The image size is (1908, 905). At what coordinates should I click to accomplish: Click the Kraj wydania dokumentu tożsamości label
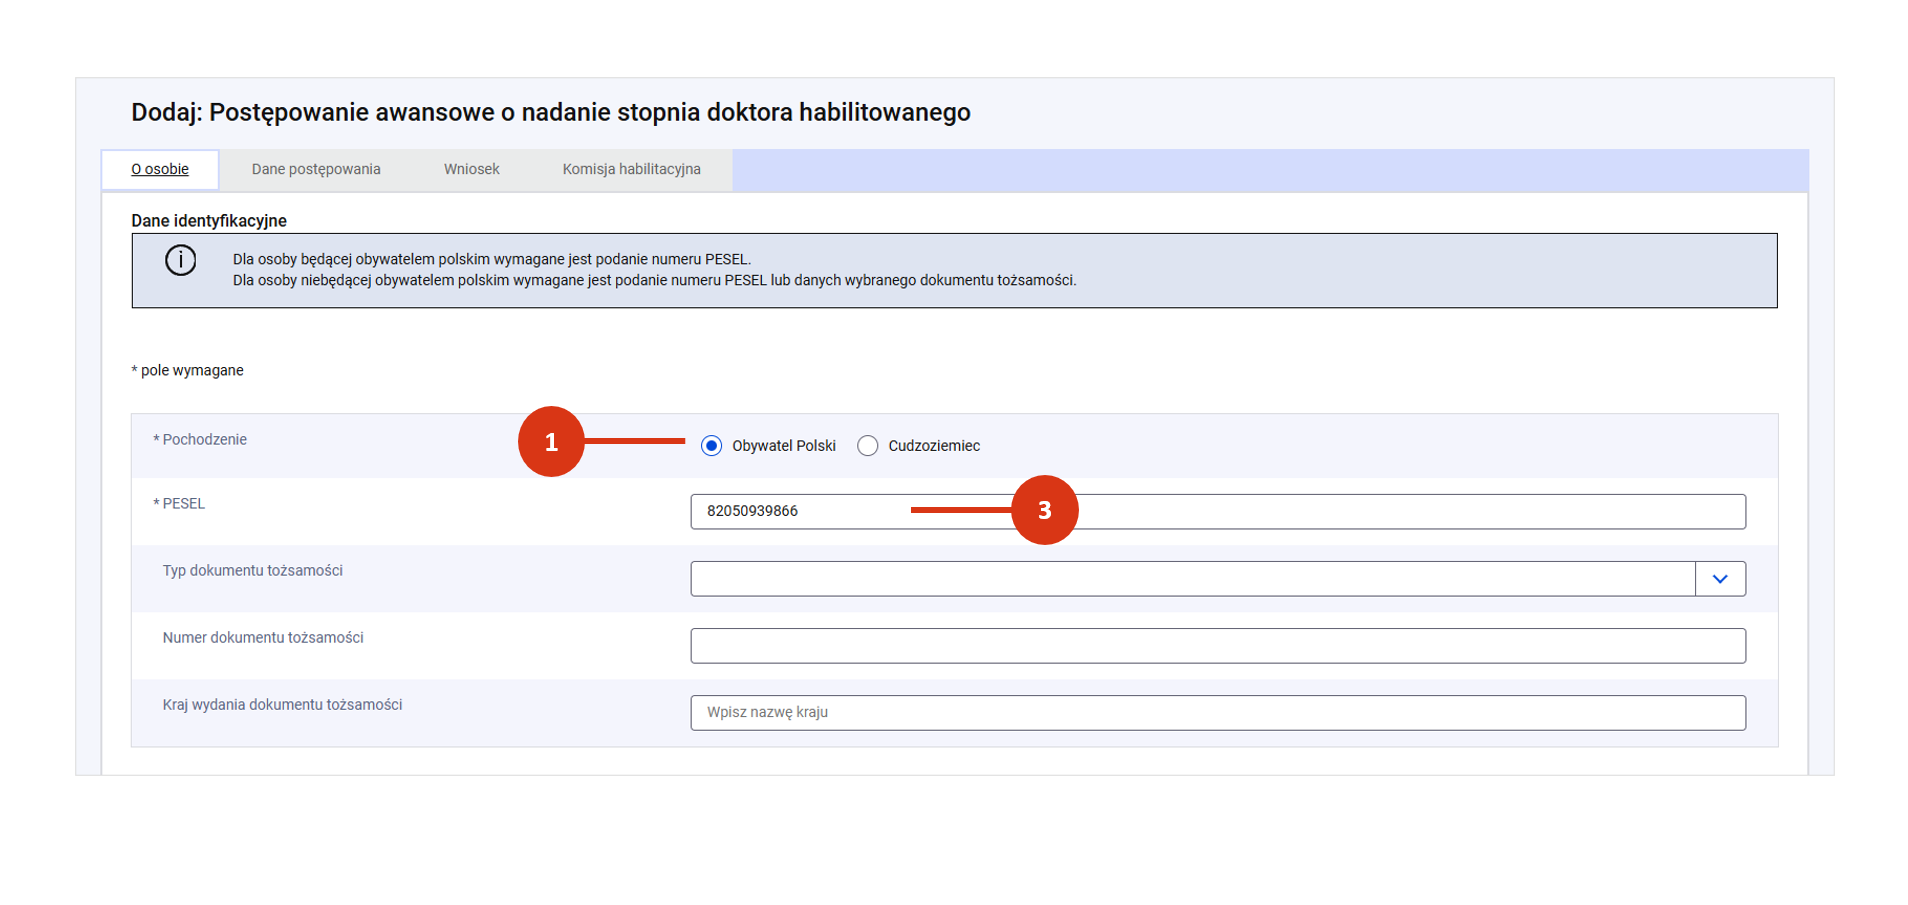[x=282, y=705]
